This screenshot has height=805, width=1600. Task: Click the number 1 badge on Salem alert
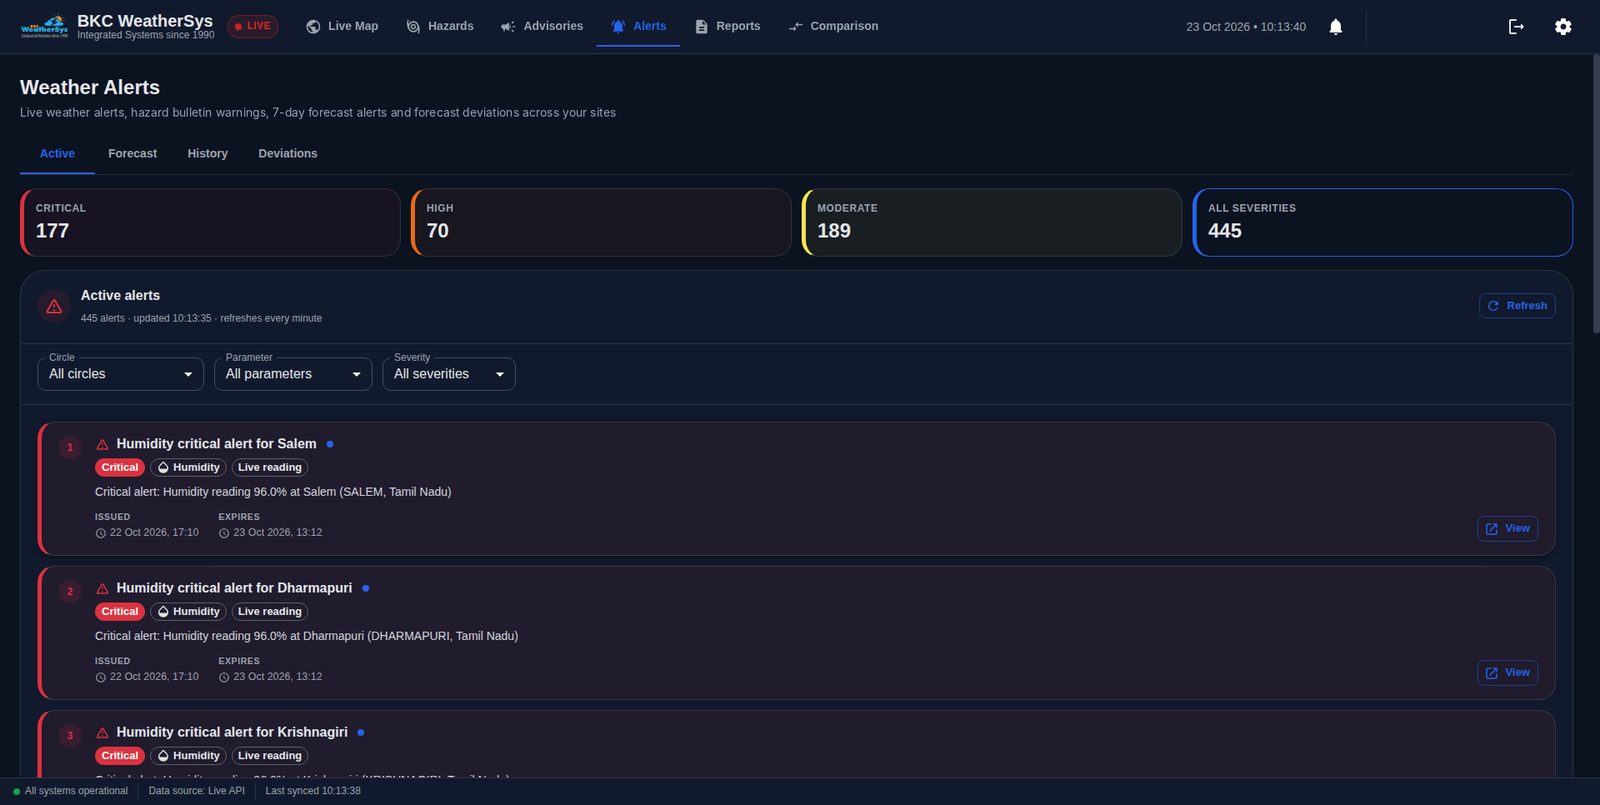pos(70,447)
